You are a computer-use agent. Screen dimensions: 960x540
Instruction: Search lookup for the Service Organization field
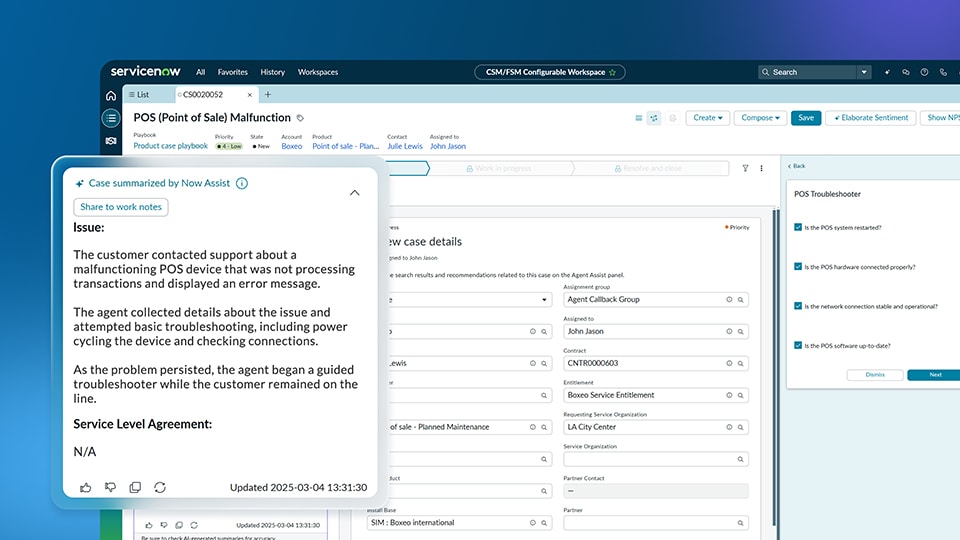740,459
